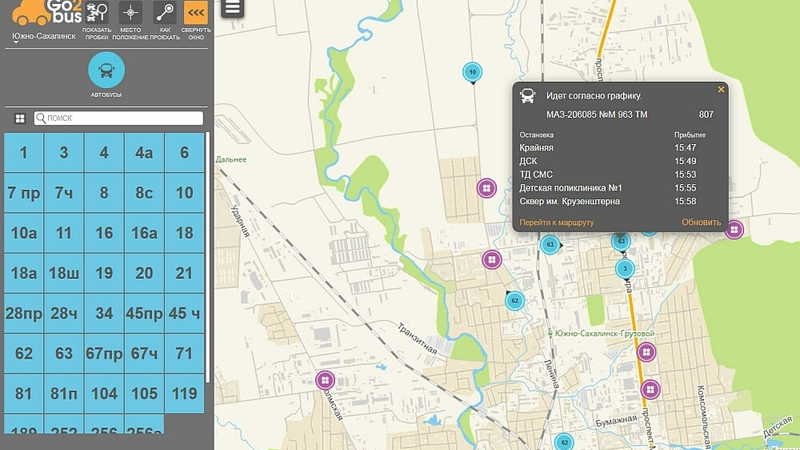
Task: Toggle the route grid view icon
Action: (19, 118)
